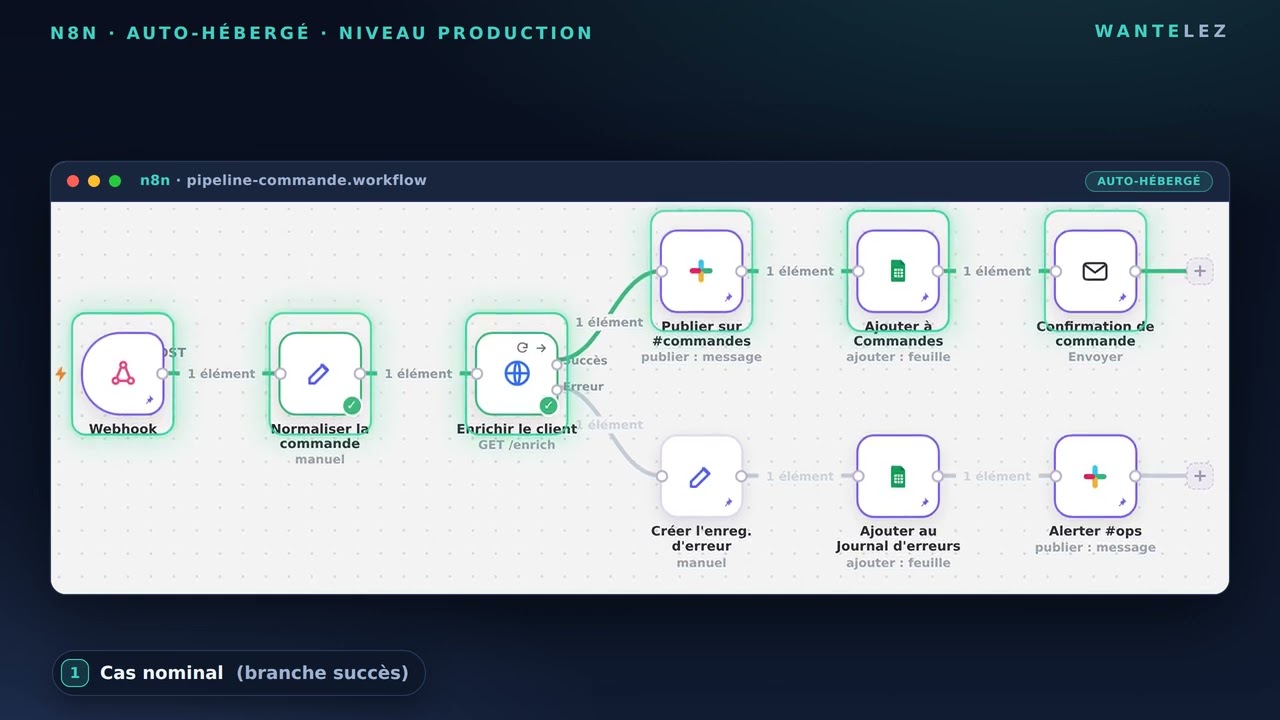Image resolution: width=1280 pixels, height=720 pixels.
Task: Click the arrow icon on Enrichir le client
Action: tap(541, 347)
